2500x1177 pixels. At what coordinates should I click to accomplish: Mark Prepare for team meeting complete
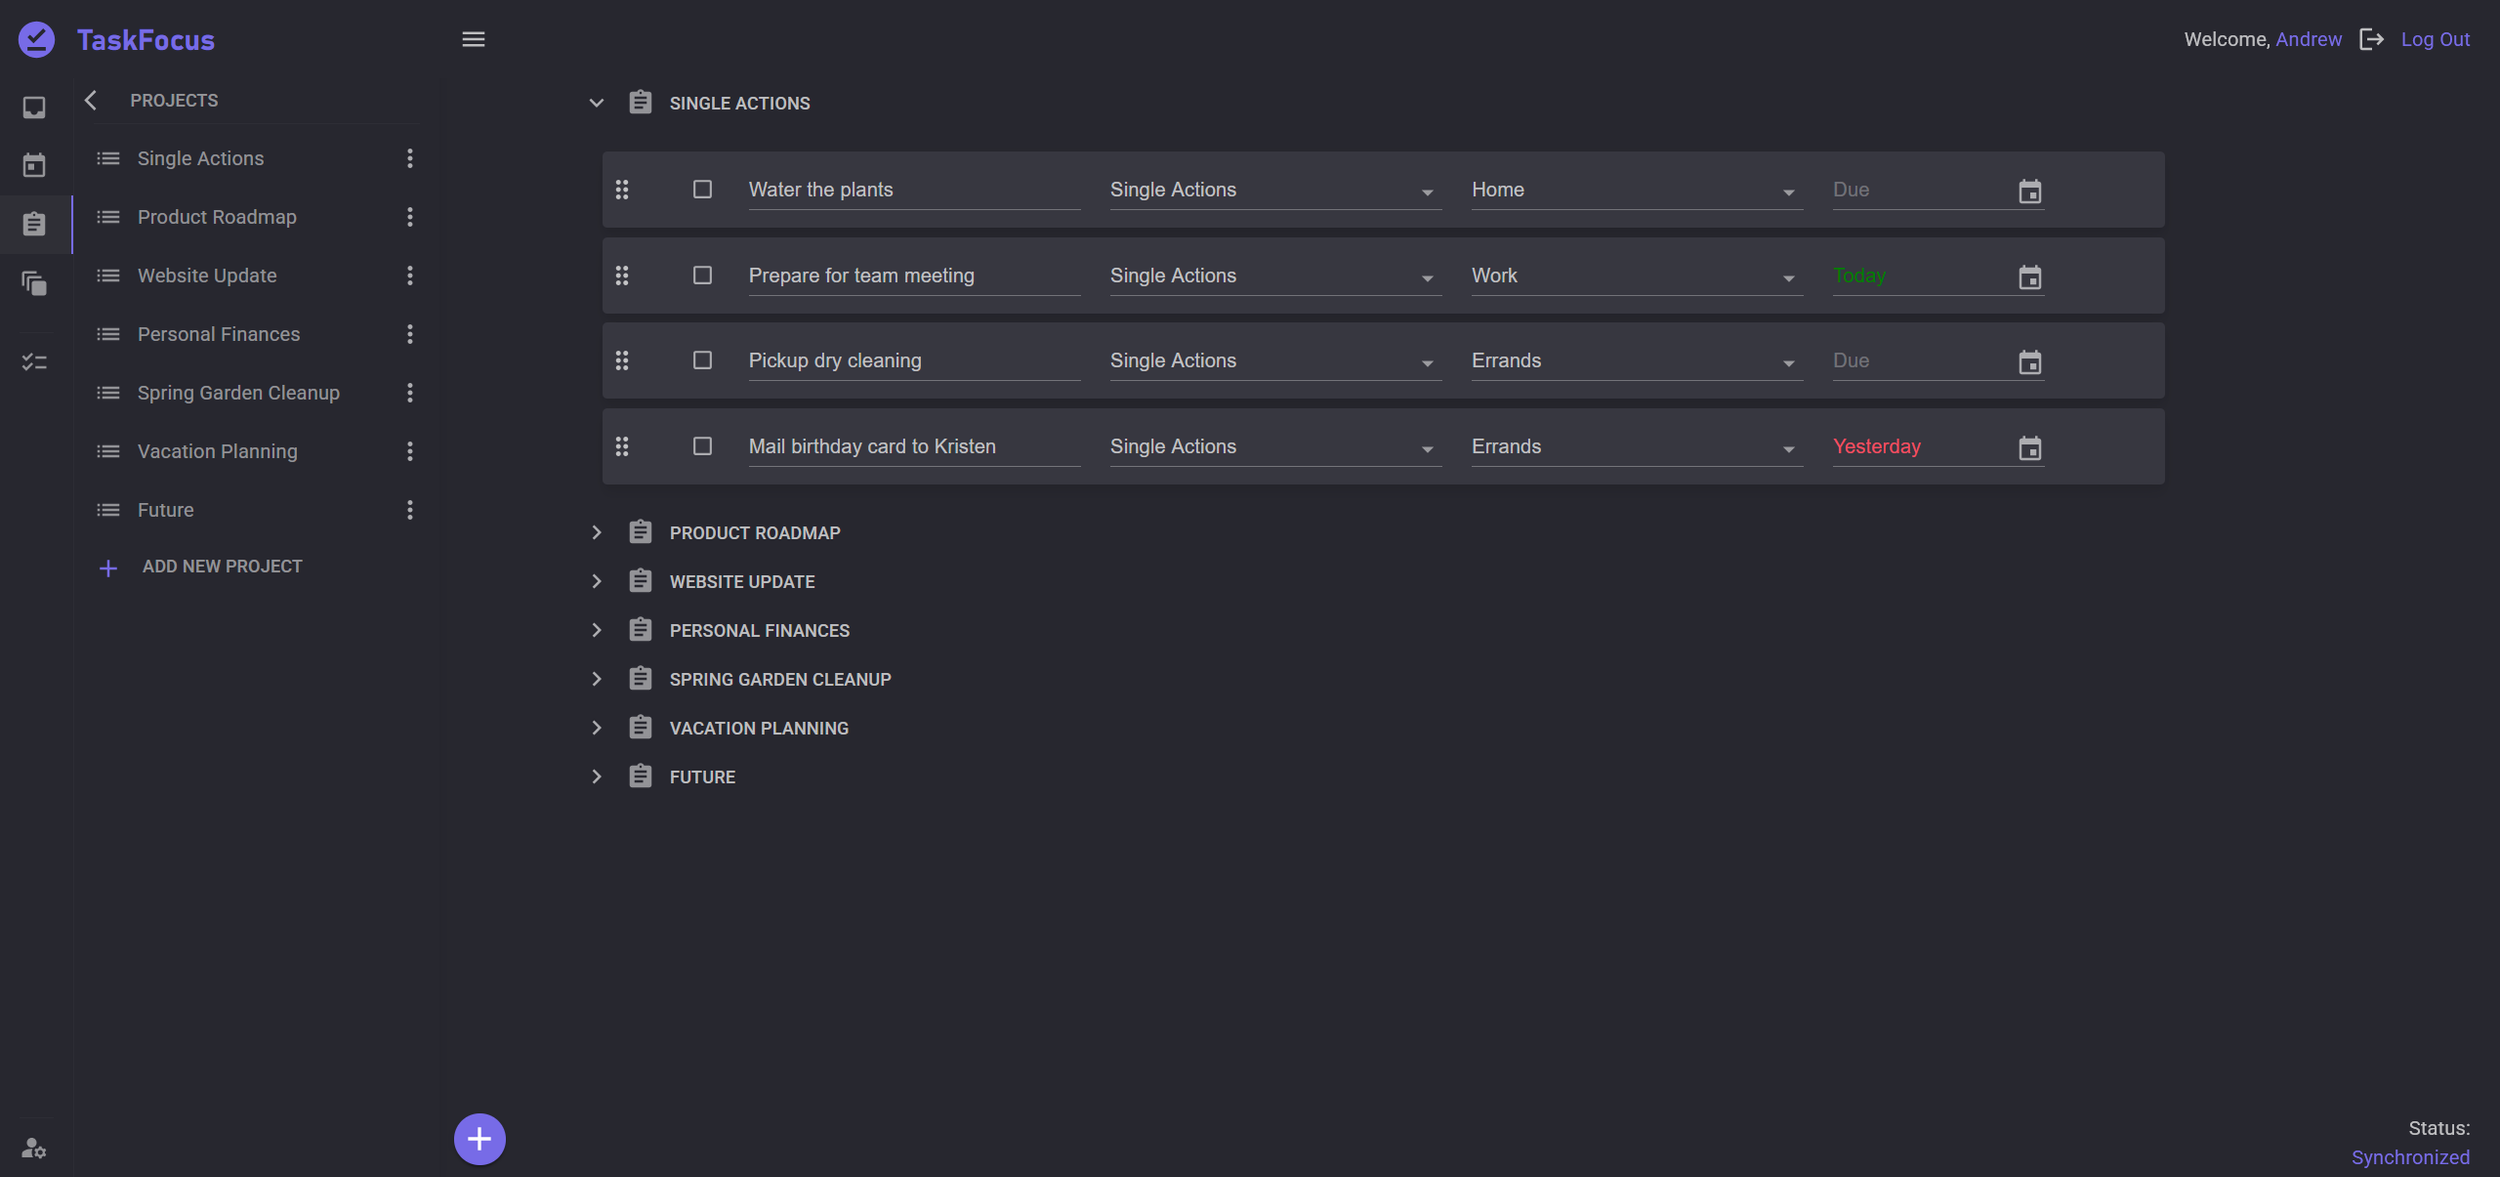(x=702, y=275)
